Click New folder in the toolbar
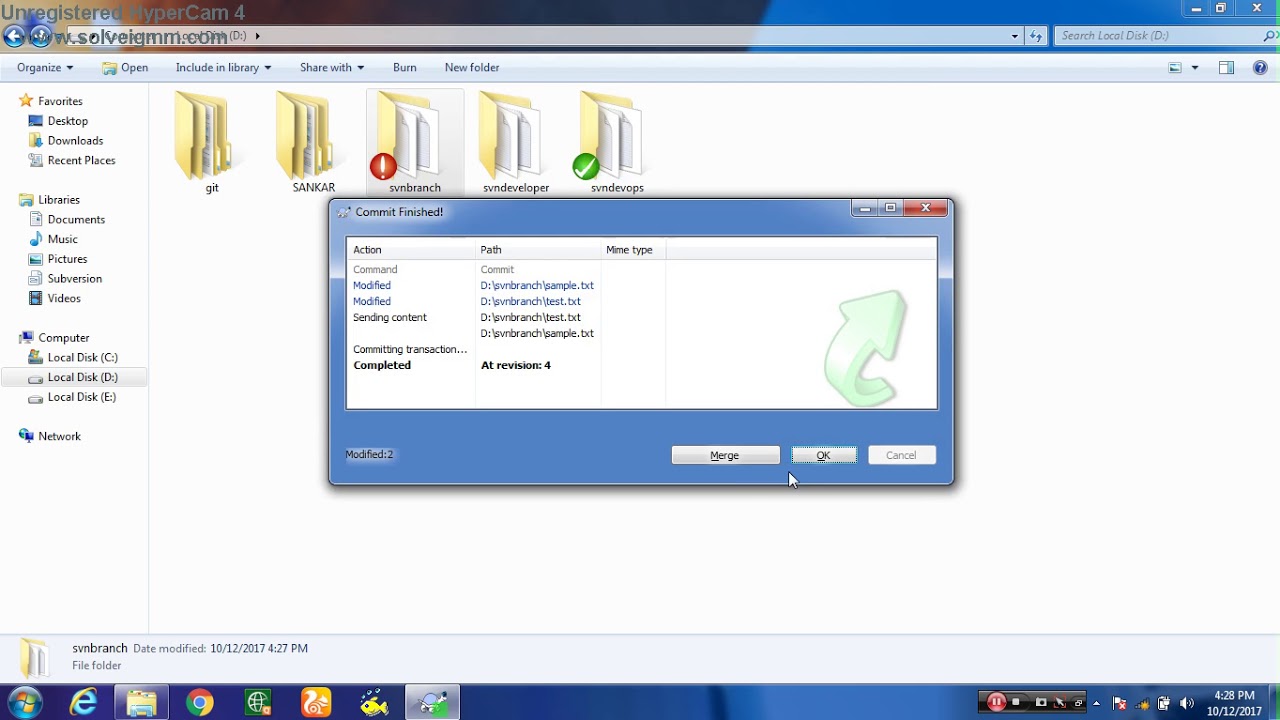Viewport: 1280px width, 720px height. click(x=472, y=68)
